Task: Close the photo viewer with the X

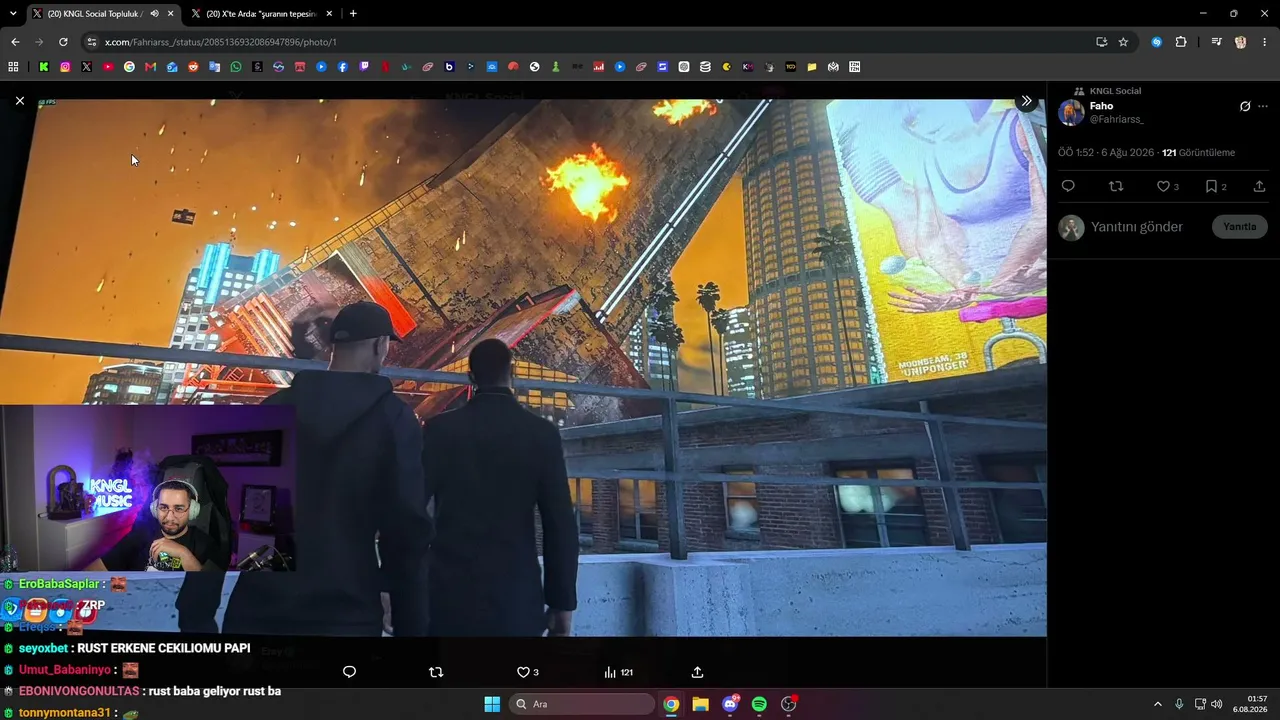Action: (x=19, y=101)
